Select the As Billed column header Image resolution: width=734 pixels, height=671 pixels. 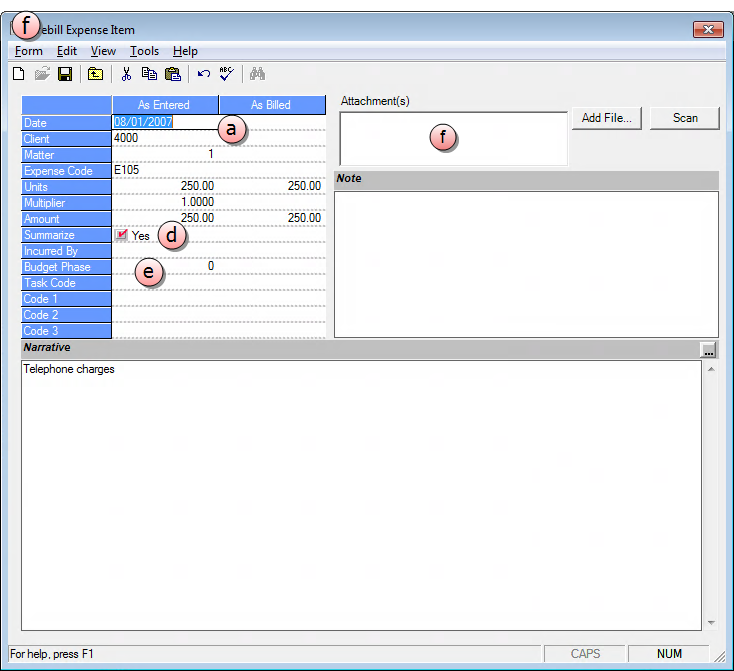[271, 105]
